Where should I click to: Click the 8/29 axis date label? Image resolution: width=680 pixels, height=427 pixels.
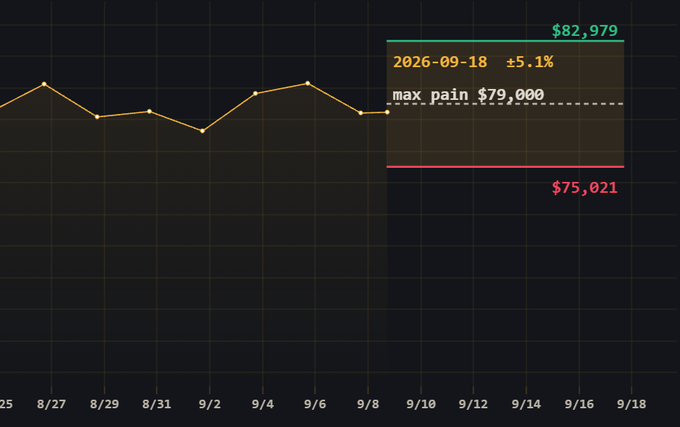point(104,404)
